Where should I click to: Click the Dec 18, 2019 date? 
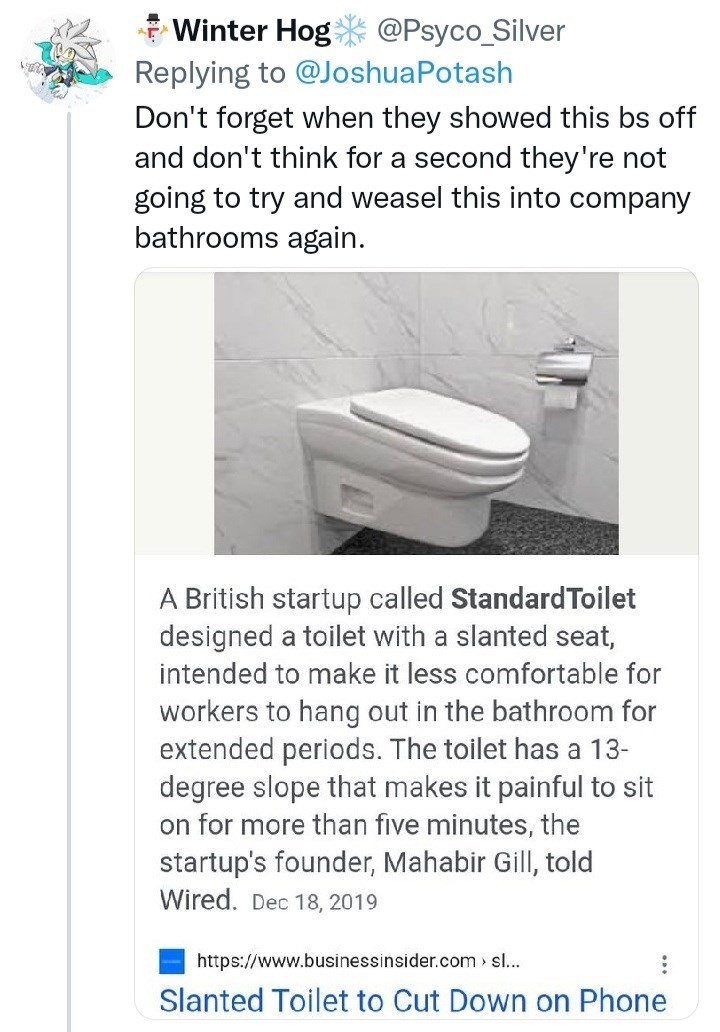coord(314,902)
